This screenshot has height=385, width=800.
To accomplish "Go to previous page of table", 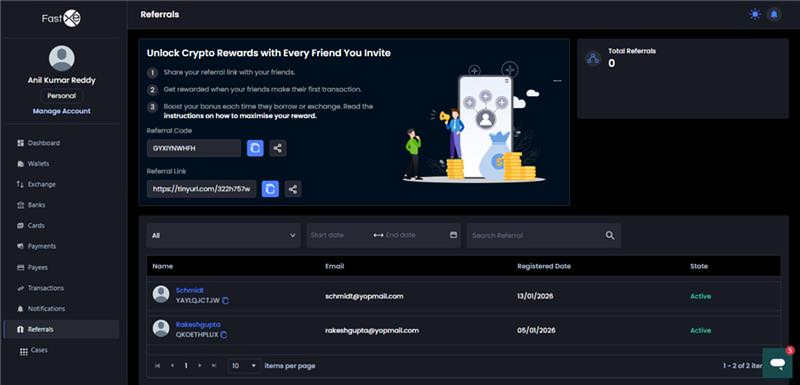I will (x=172, y=366).
